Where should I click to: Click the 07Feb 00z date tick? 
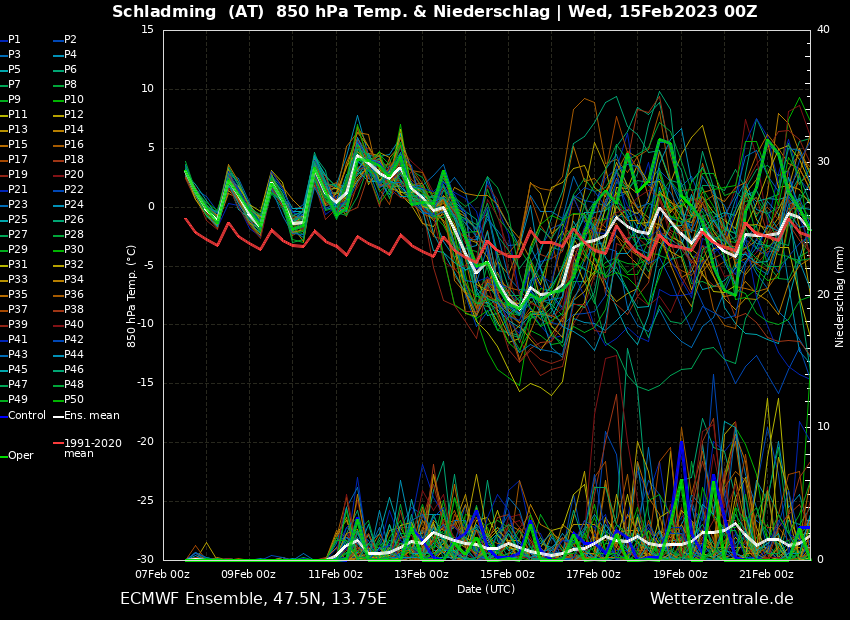[x=162, y=574]
